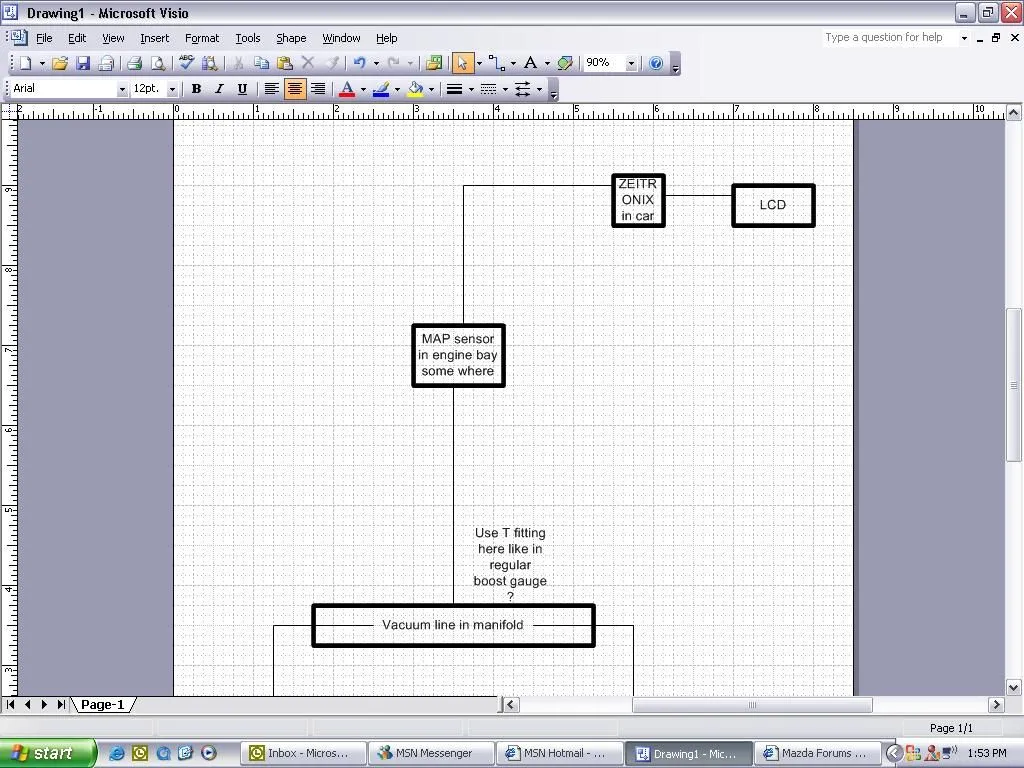1024x768 pixels.
Task: Open the 12pt. font size dropdown
Action: pyautogui.click(x=172, y=89)
